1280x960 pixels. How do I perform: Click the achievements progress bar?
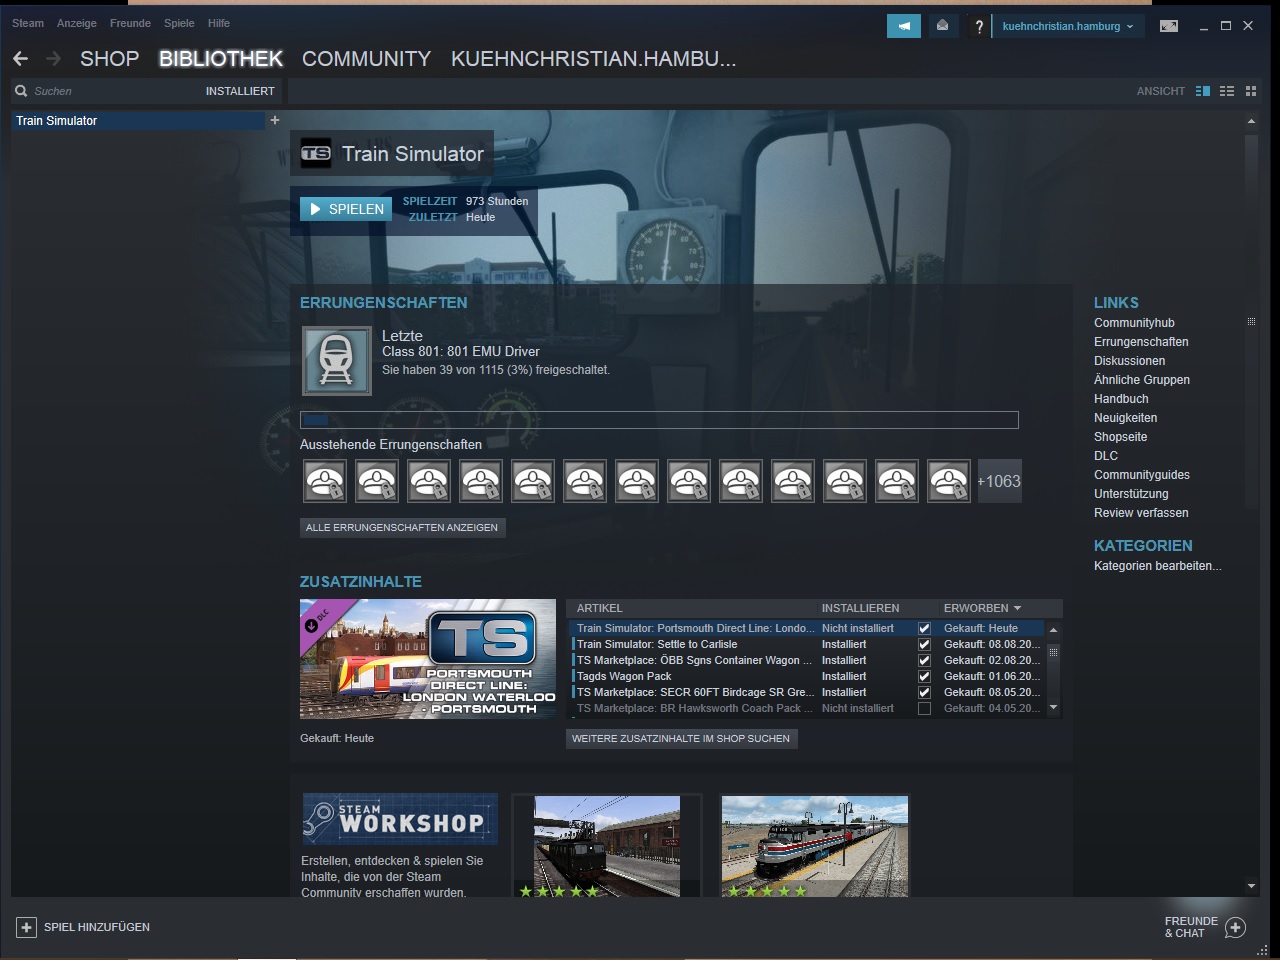click(x=659, y=420)
